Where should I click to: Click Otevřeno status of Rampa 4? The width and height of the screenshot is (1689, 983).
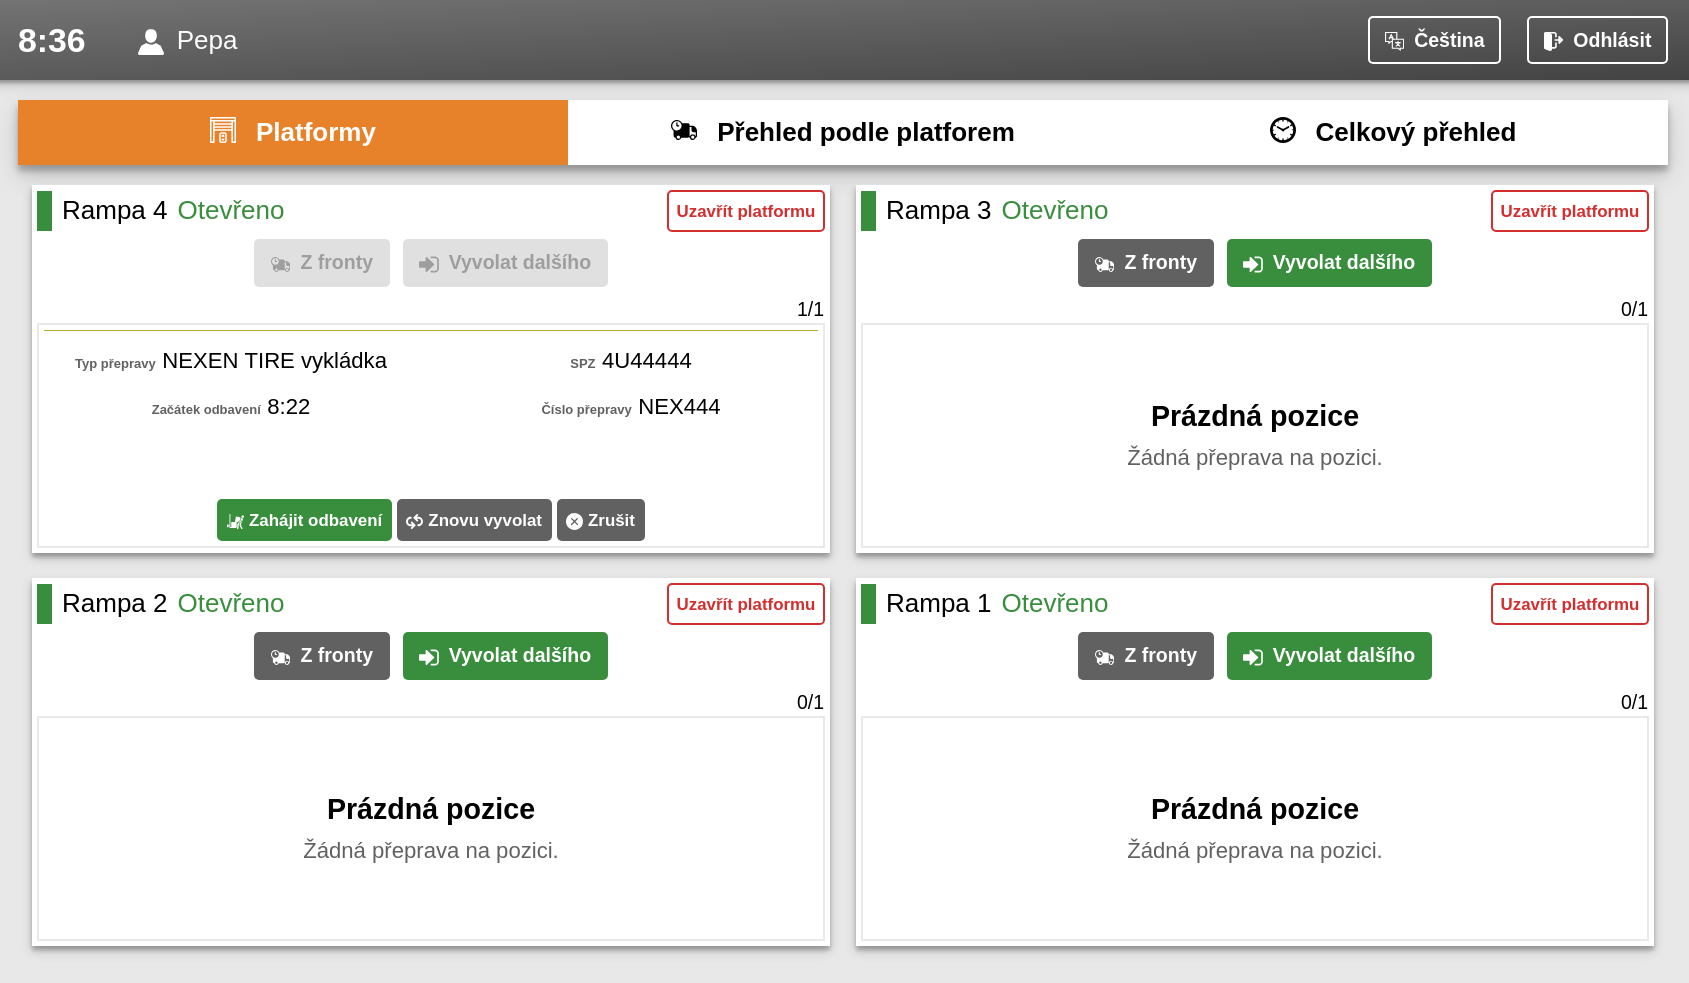click(x=231, y=210)
